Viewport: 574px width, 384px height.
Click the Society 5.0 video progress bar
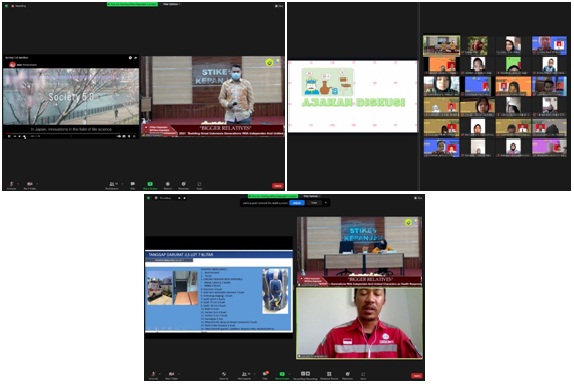coord(71,133)
